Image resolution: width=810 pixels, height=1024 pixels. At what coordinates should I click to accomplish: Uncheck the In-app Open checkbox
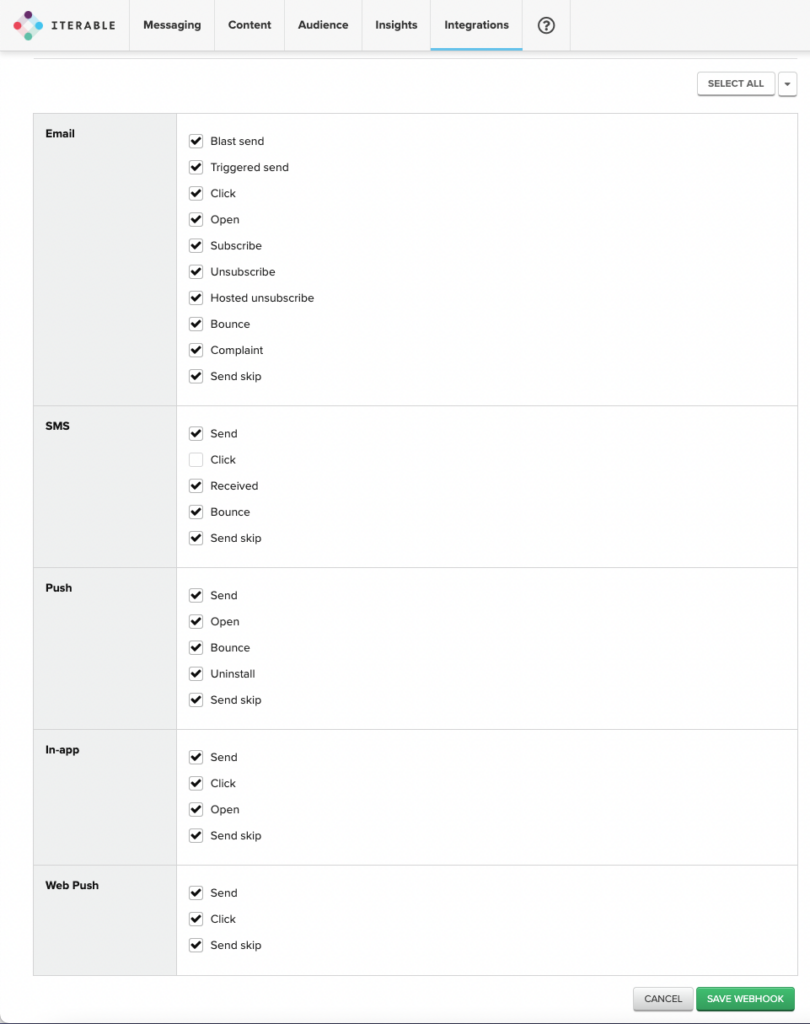(196, 810)
